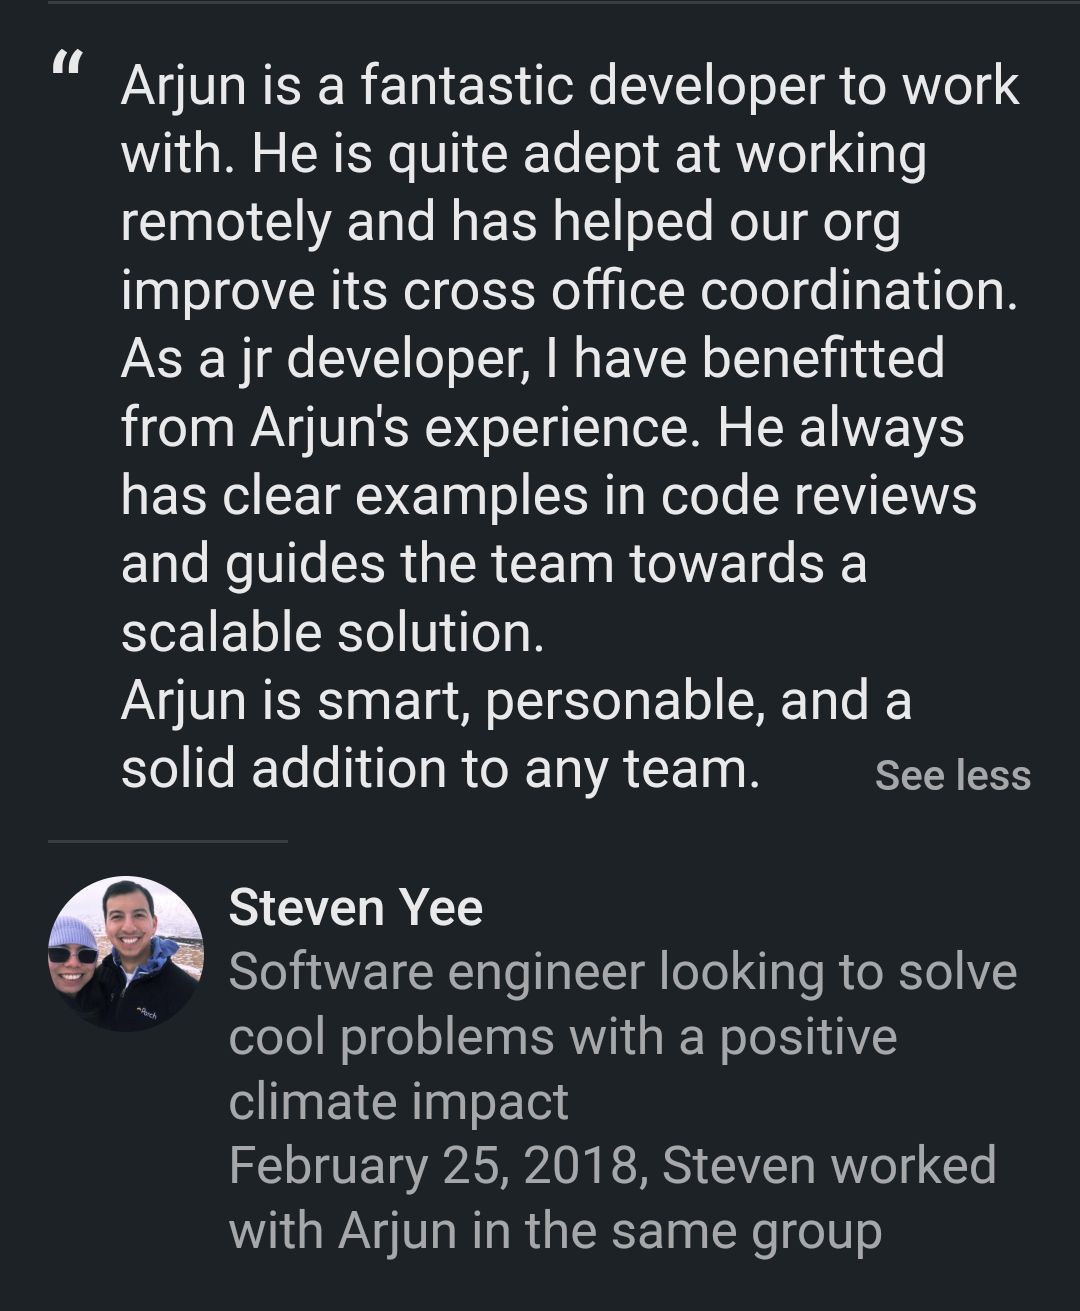
Task: Tap "remotely and has helped our org" line
Action: (x=510, y=222)
